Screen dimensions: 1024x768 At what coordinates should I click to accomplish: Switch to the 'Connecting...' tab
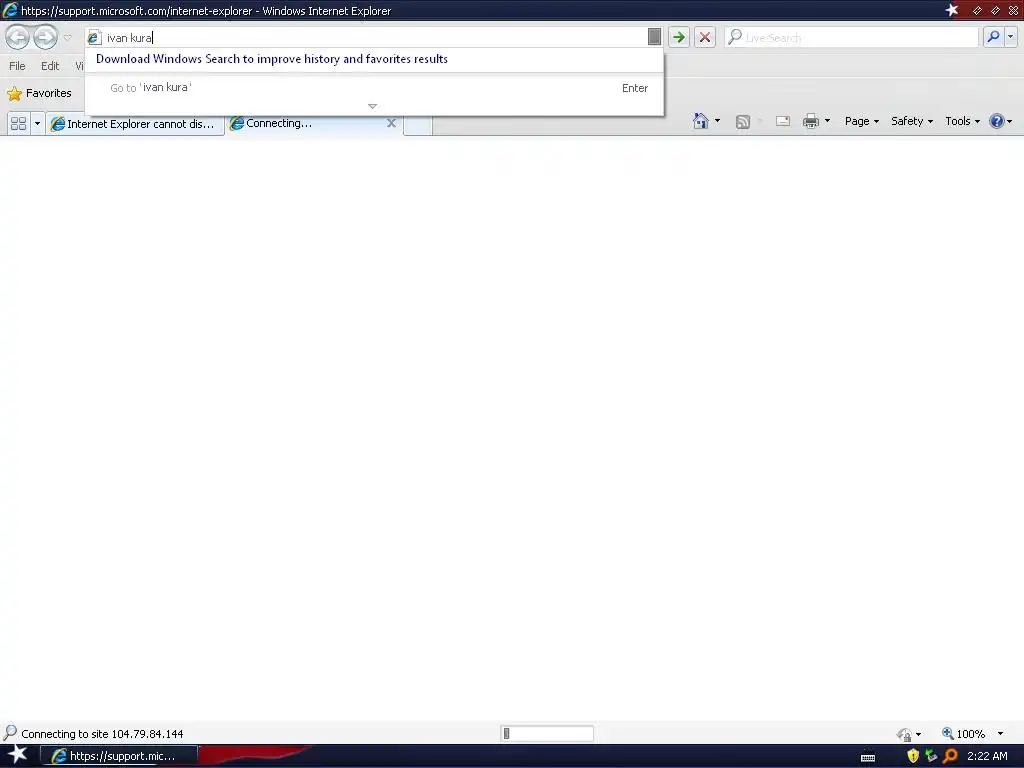click(x=306, y=123)
